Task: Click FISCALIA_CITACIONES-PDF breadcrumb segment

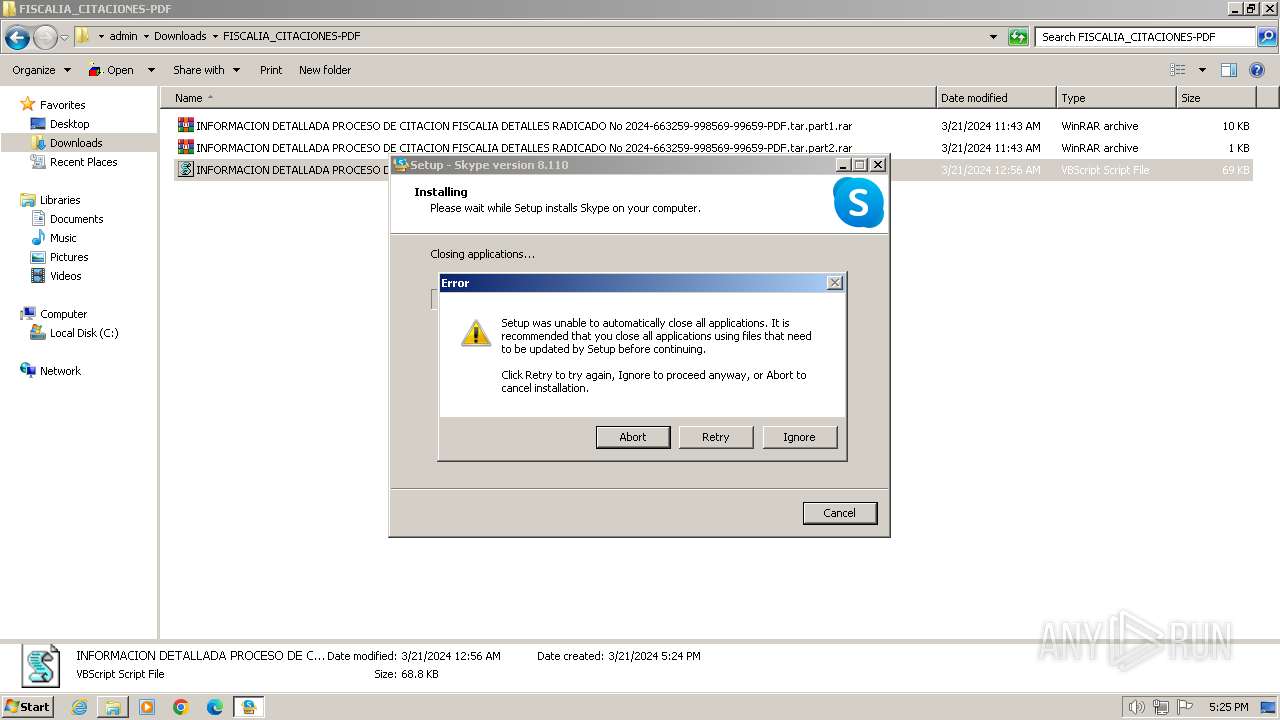Action: (291, 36)
